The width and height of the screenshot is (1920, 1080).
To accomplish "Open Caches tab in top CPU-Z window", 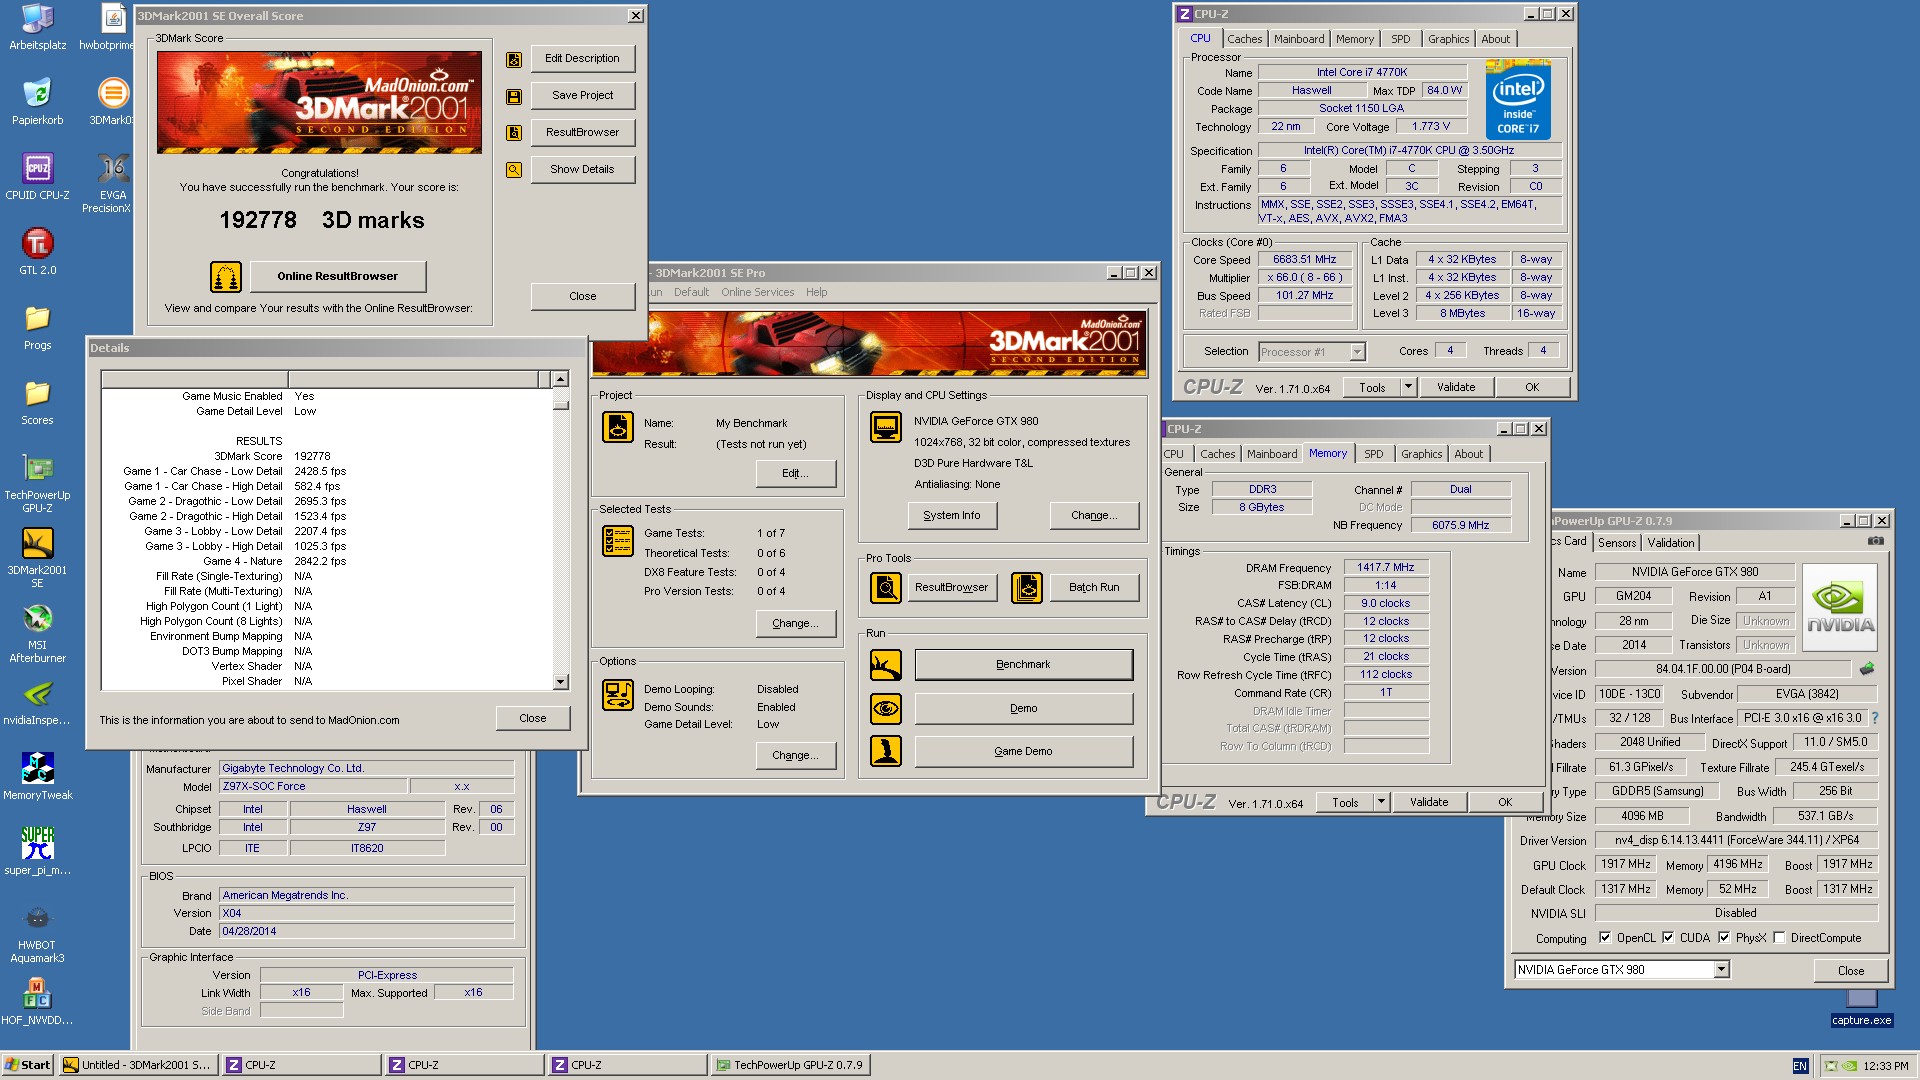I will [x=1244, y=39].
